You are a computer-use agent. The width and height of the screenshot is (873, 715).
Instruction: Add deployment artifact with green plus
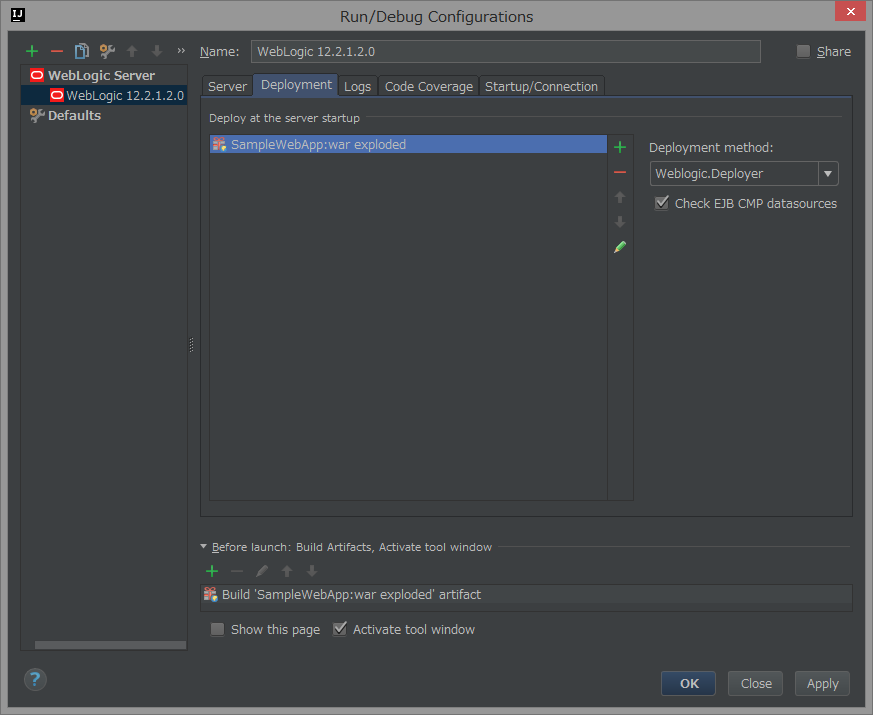click(x=620, y=147)
